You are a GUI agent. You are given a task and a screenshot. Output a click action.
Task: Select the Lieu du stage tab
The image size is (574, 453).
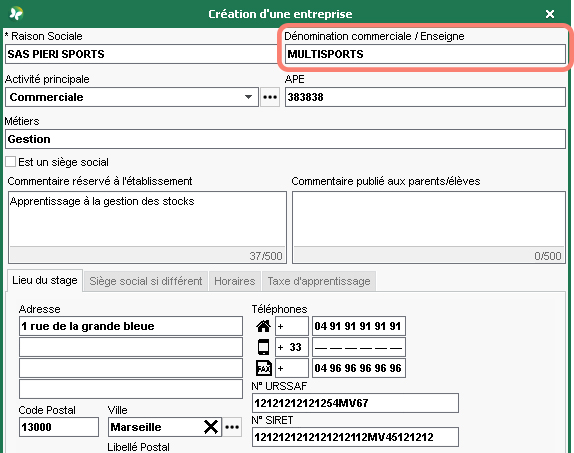pos(45,281)
